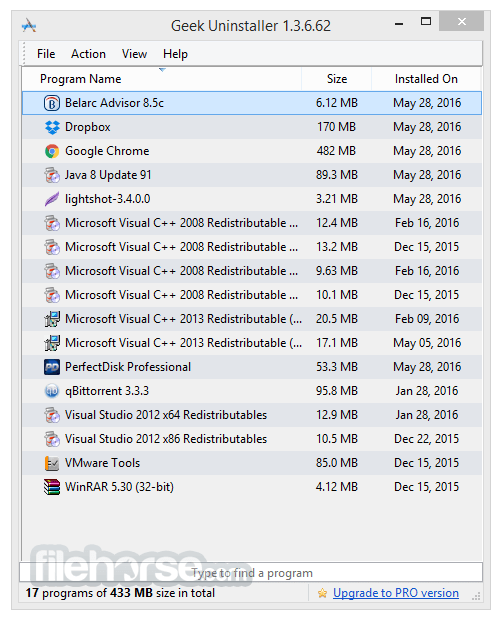Image resolution: width=499 pixels, height=617 pixels.
Task: Click the Dropbox program icon
Action: (x=52, y=127)
